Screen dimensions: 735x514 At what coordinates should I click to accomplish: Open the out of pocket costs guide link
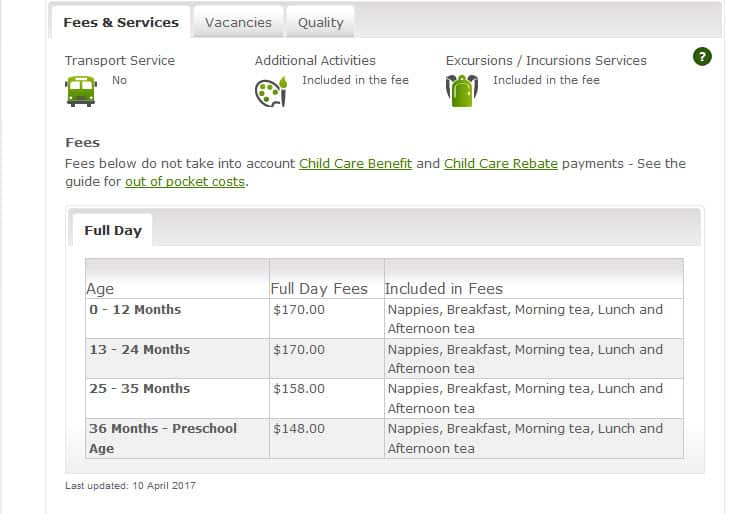185,181
